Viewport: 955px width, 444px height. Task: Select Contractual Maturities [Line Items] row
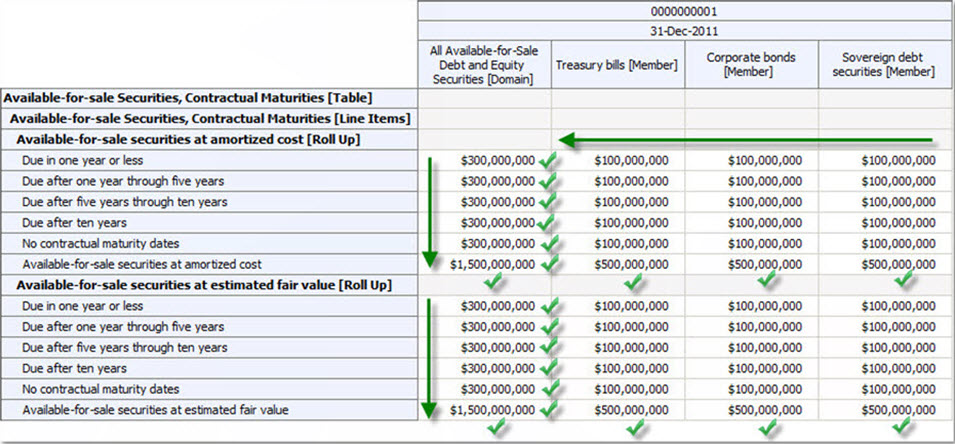(x=209, y=119)
